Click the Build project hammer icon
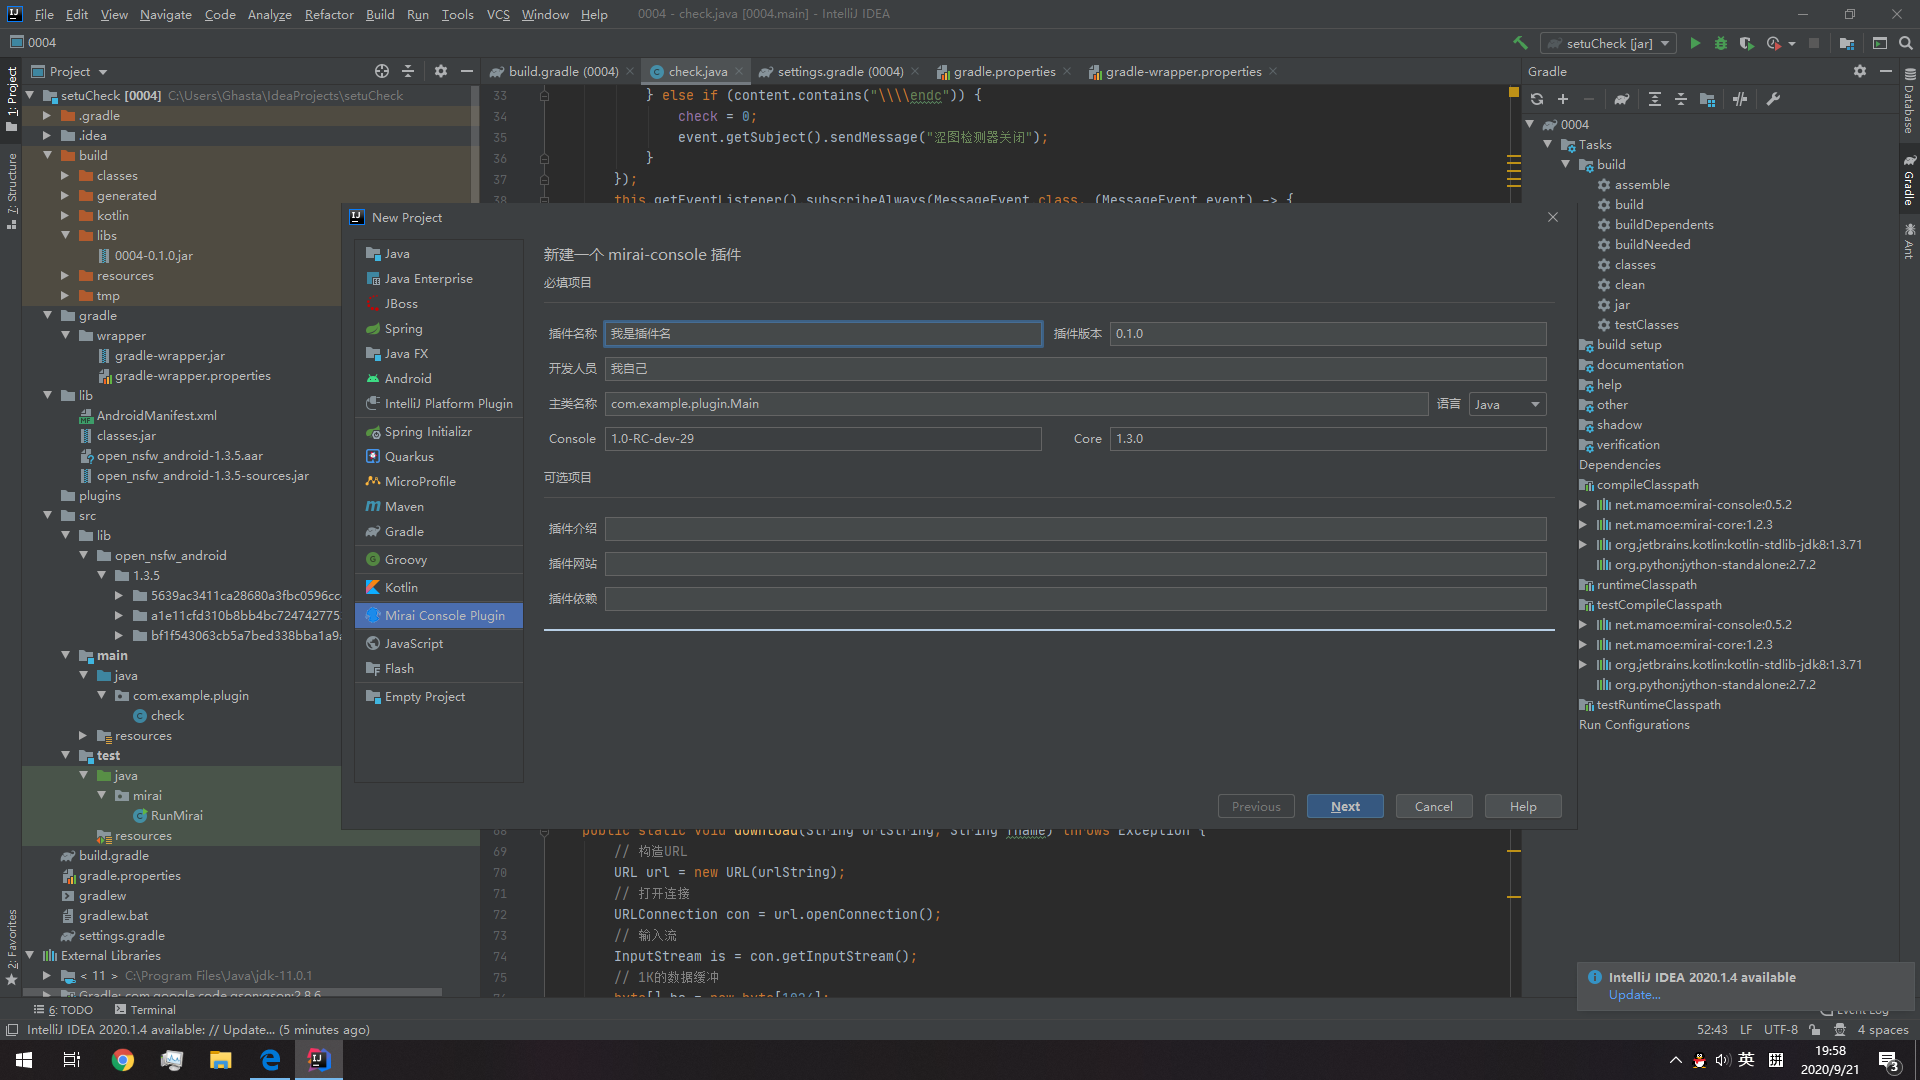Viewport: 1920px width, 1080px height. coord(1520,43)
